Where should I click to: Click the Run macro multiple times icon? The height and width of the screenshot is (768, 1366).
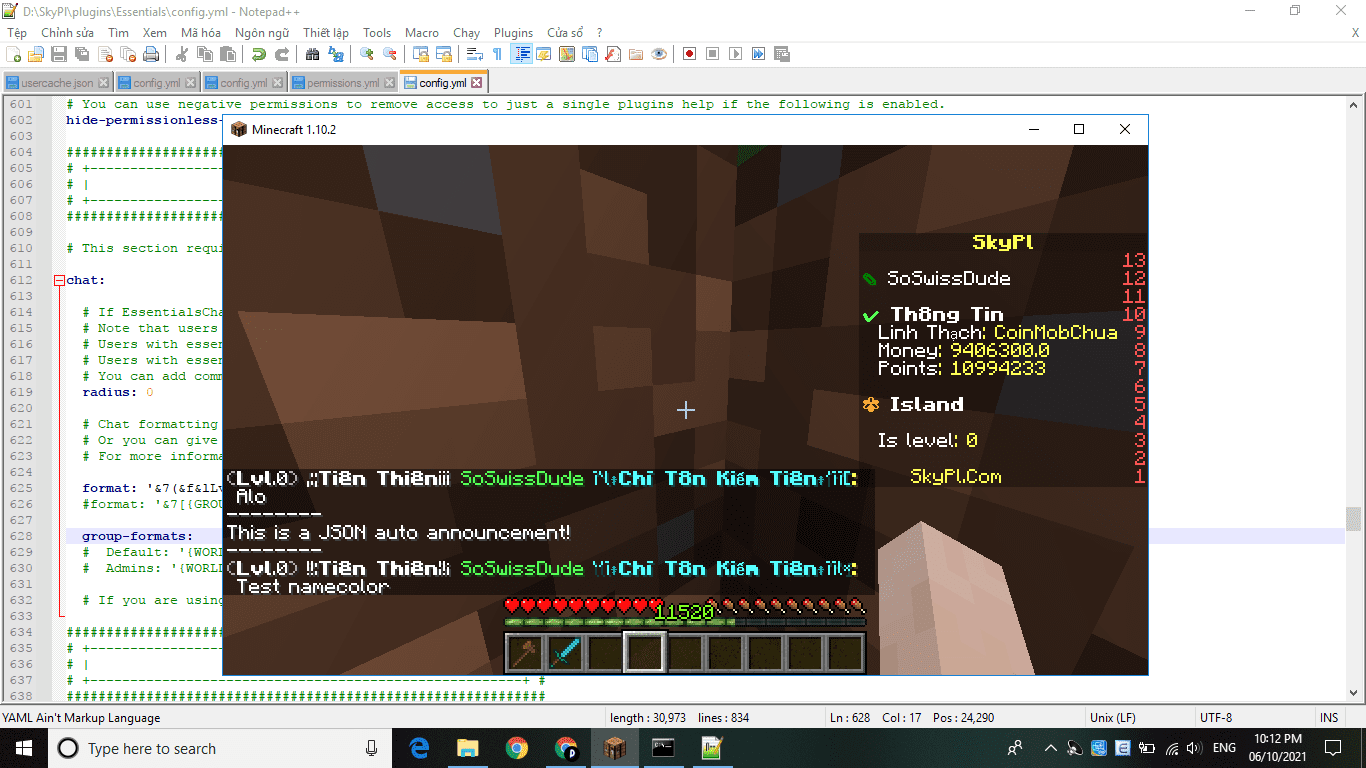(x=758, y=54)
